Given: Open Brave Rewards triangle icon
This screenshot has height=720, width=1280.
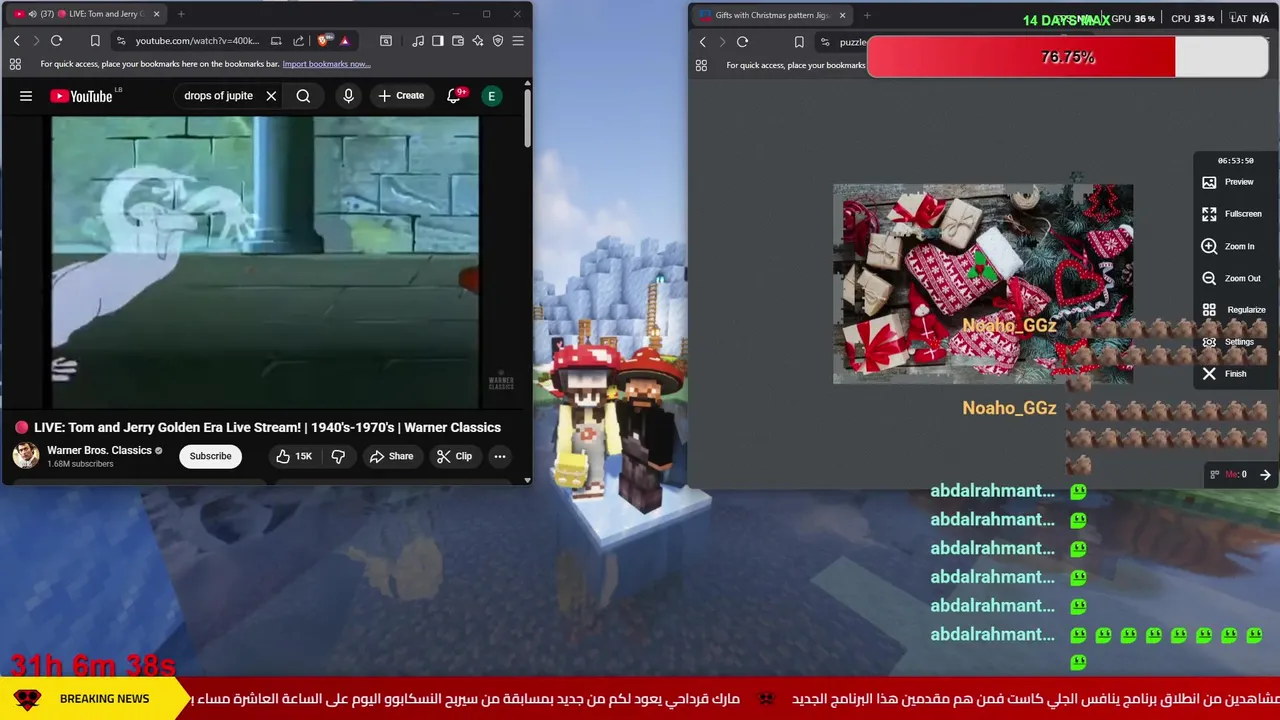Looking at the screenshot, I should click(344, 41).
